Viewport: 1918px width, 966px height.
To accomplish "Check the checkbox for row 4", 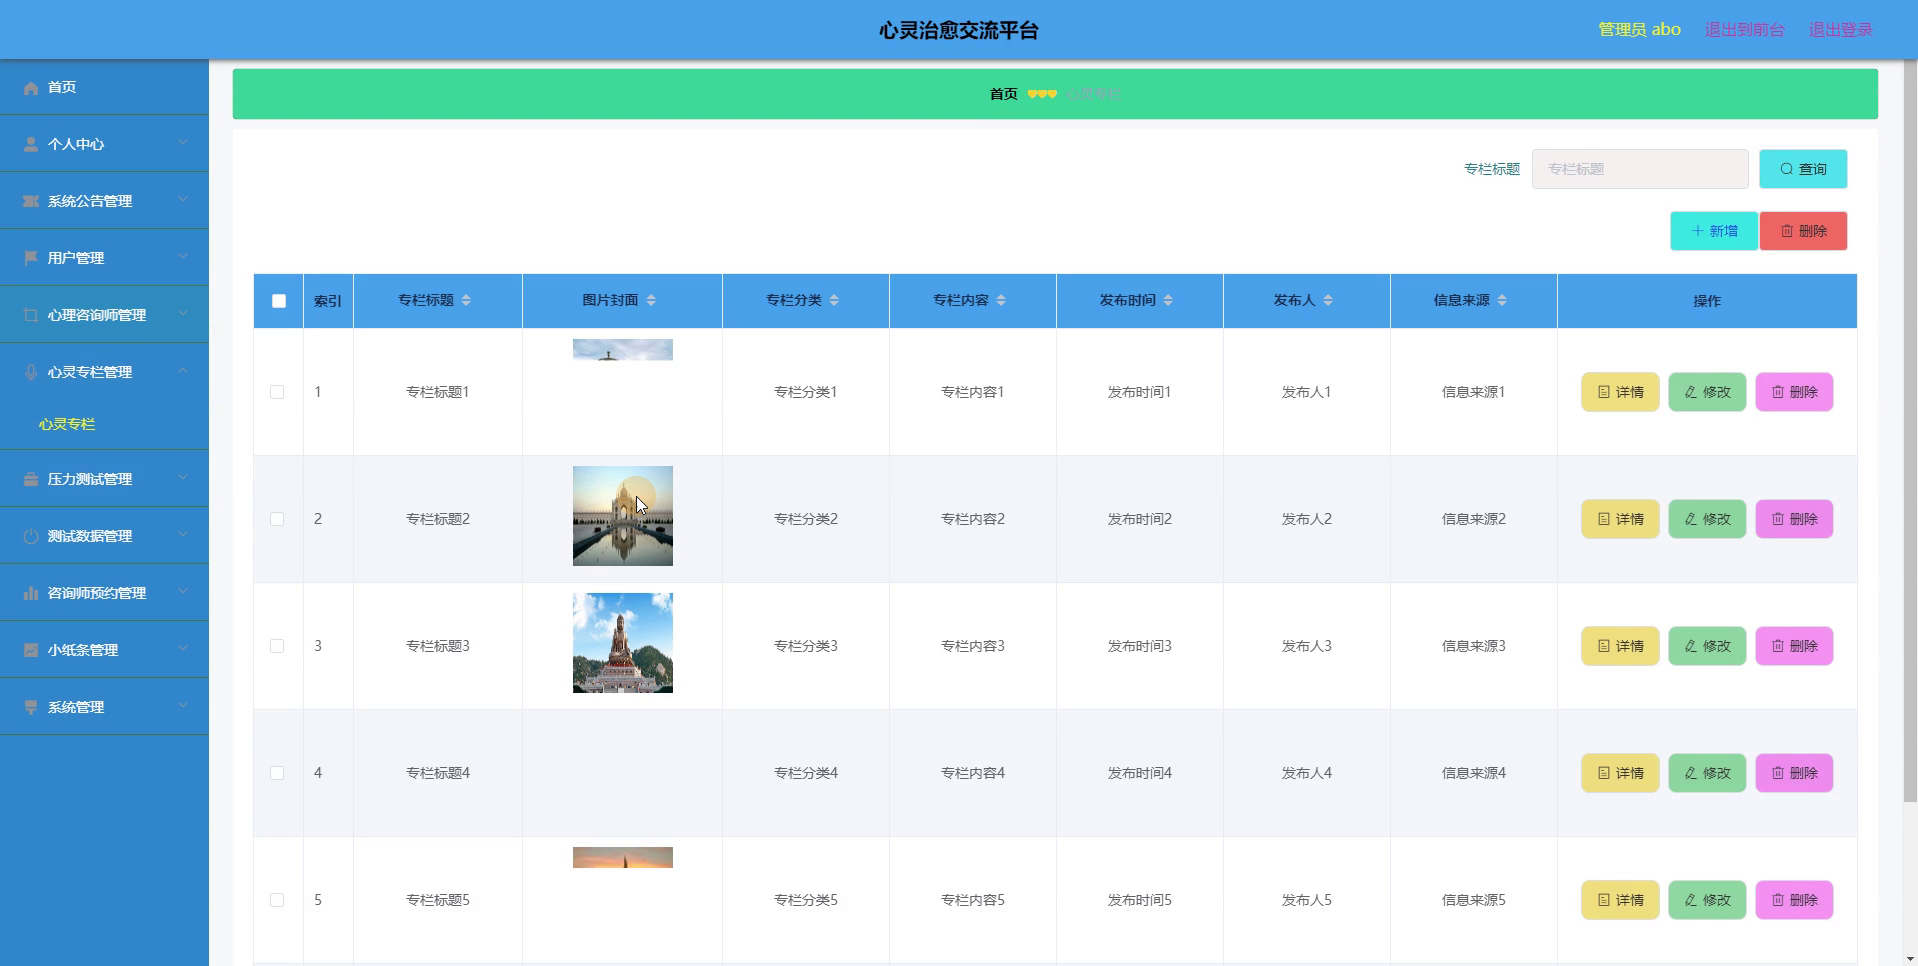I will point(277,773).
